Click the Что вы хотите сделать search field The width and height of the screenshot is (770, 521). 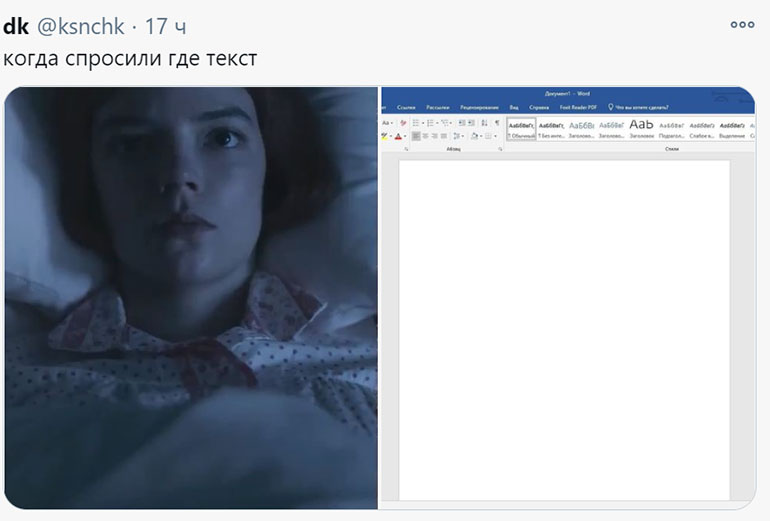point(642,107)
